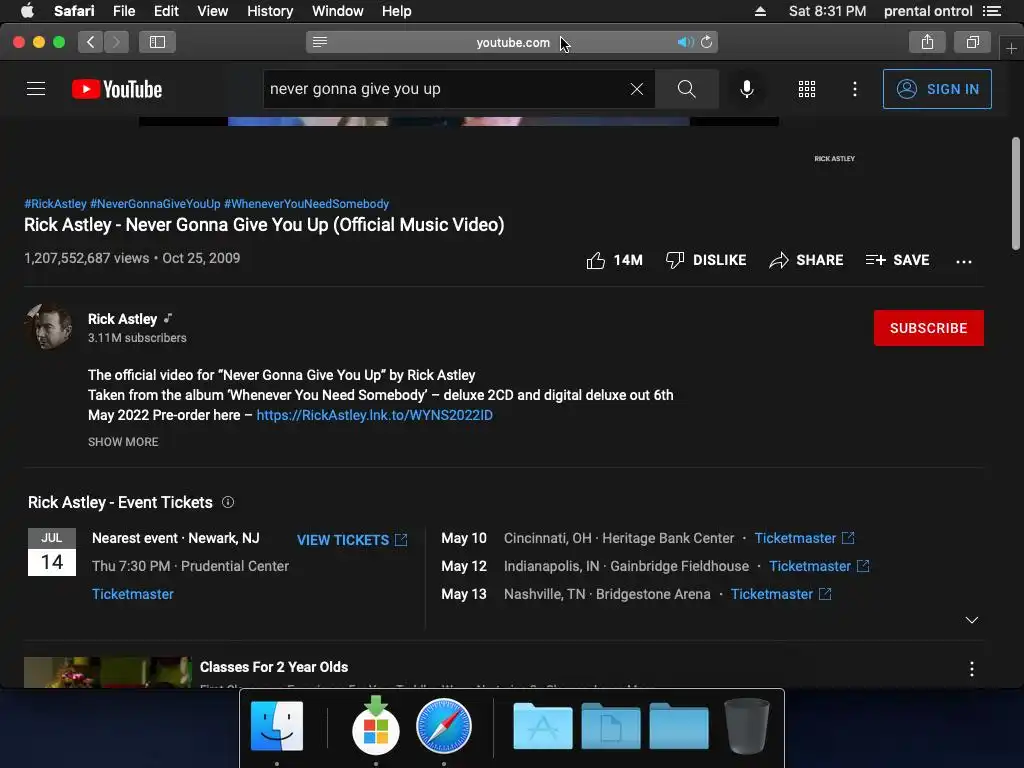Go to the YouTube home logo

(117, 89)
